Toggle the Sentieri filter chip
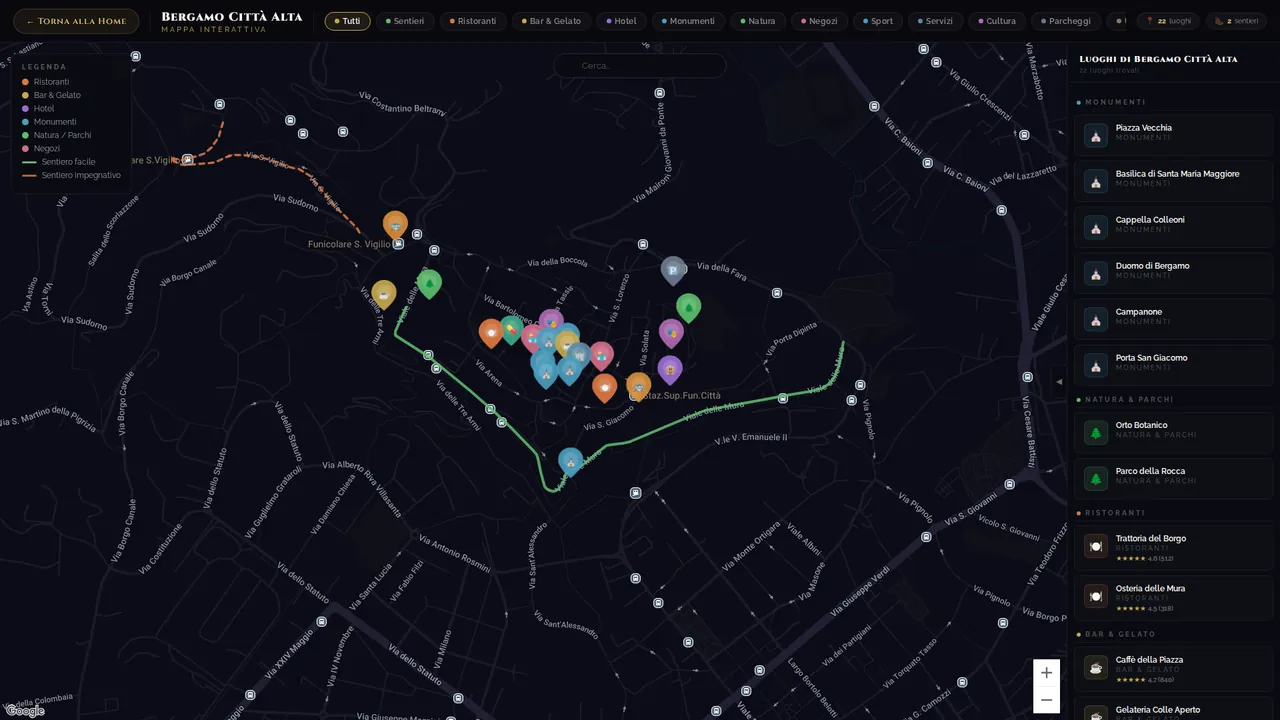 click(x=405, y=21)
